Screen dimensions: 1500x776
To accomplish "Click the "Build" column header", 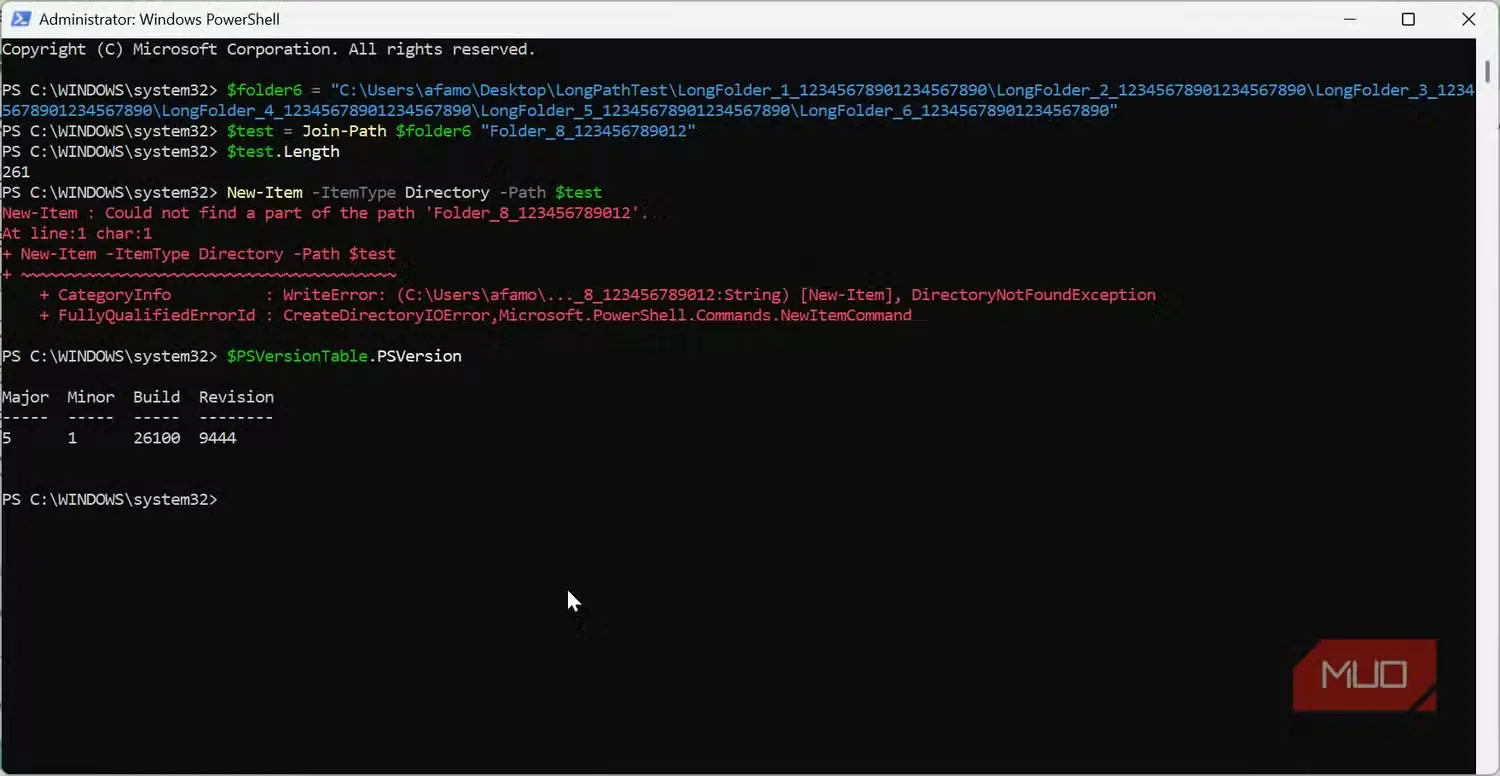I will tap(156, 397).
